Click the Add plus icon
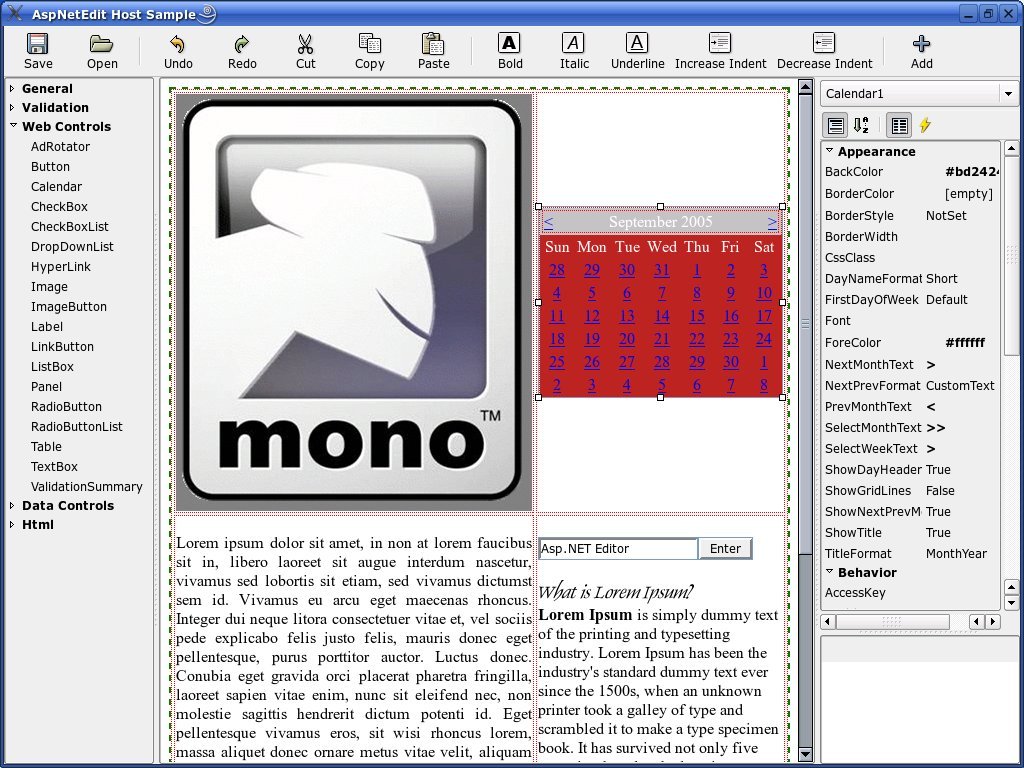Image resolution: width=1024 pixels, height=768 pixels. pos(921,44)
